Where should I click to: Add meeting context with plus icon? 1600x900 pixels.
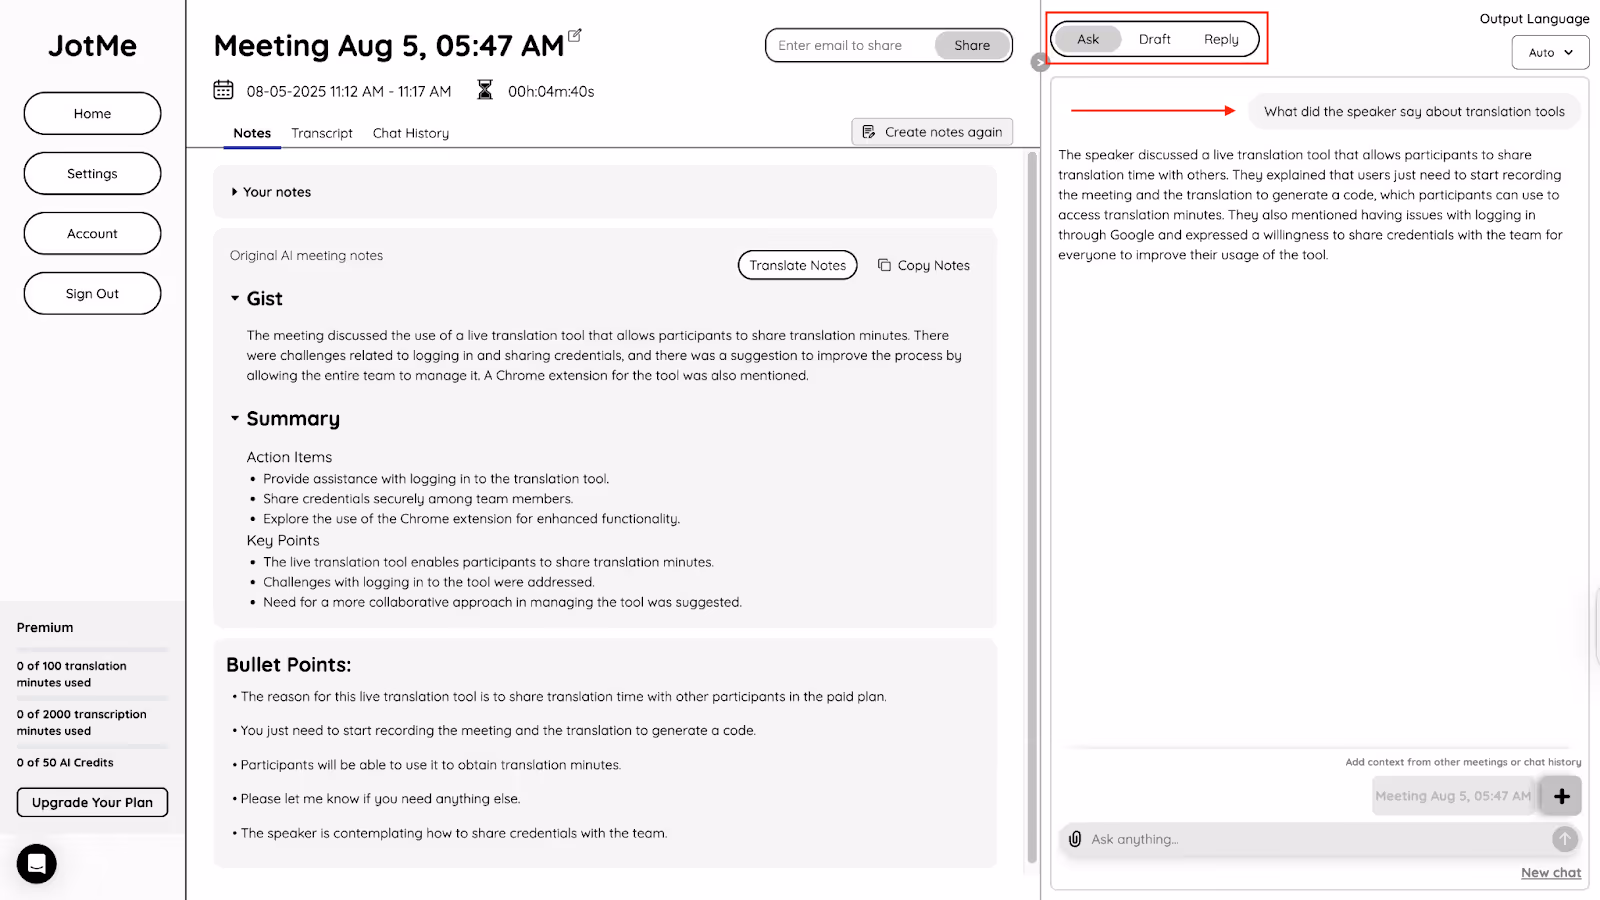coord(1561,796)
